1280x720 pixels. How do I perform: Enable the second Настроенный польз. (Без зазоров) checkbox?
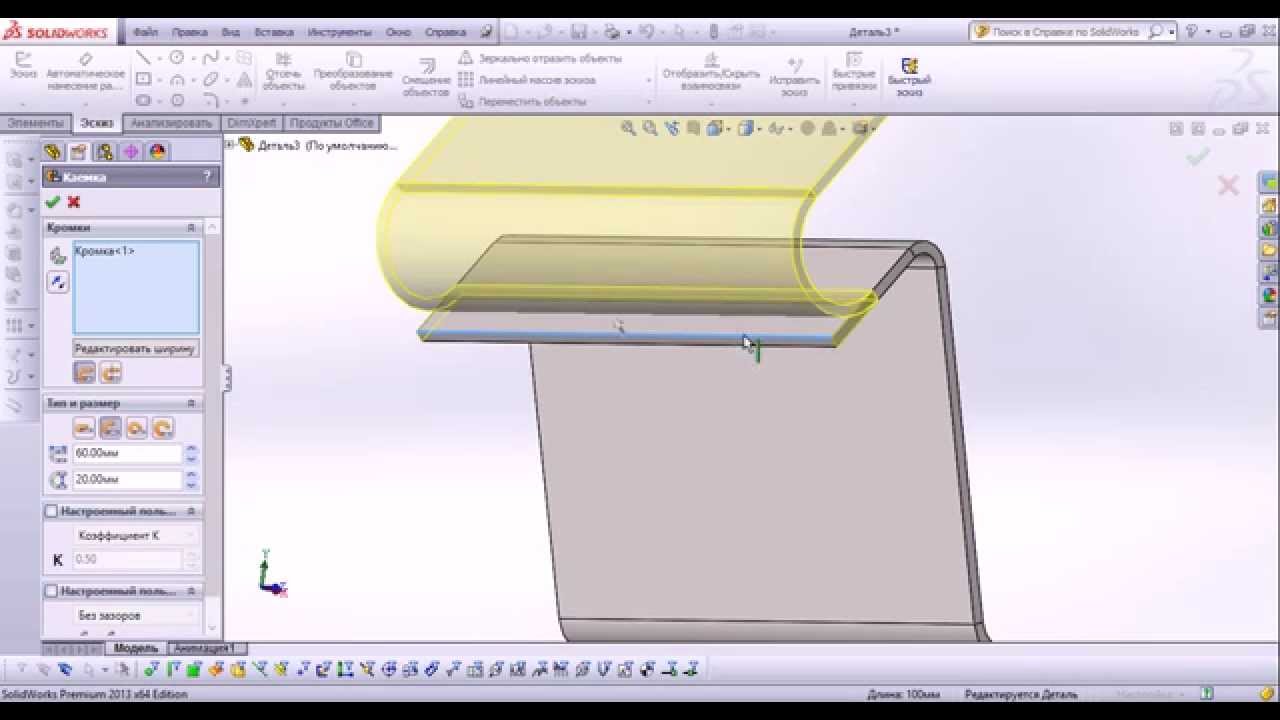tap(51, 591)
